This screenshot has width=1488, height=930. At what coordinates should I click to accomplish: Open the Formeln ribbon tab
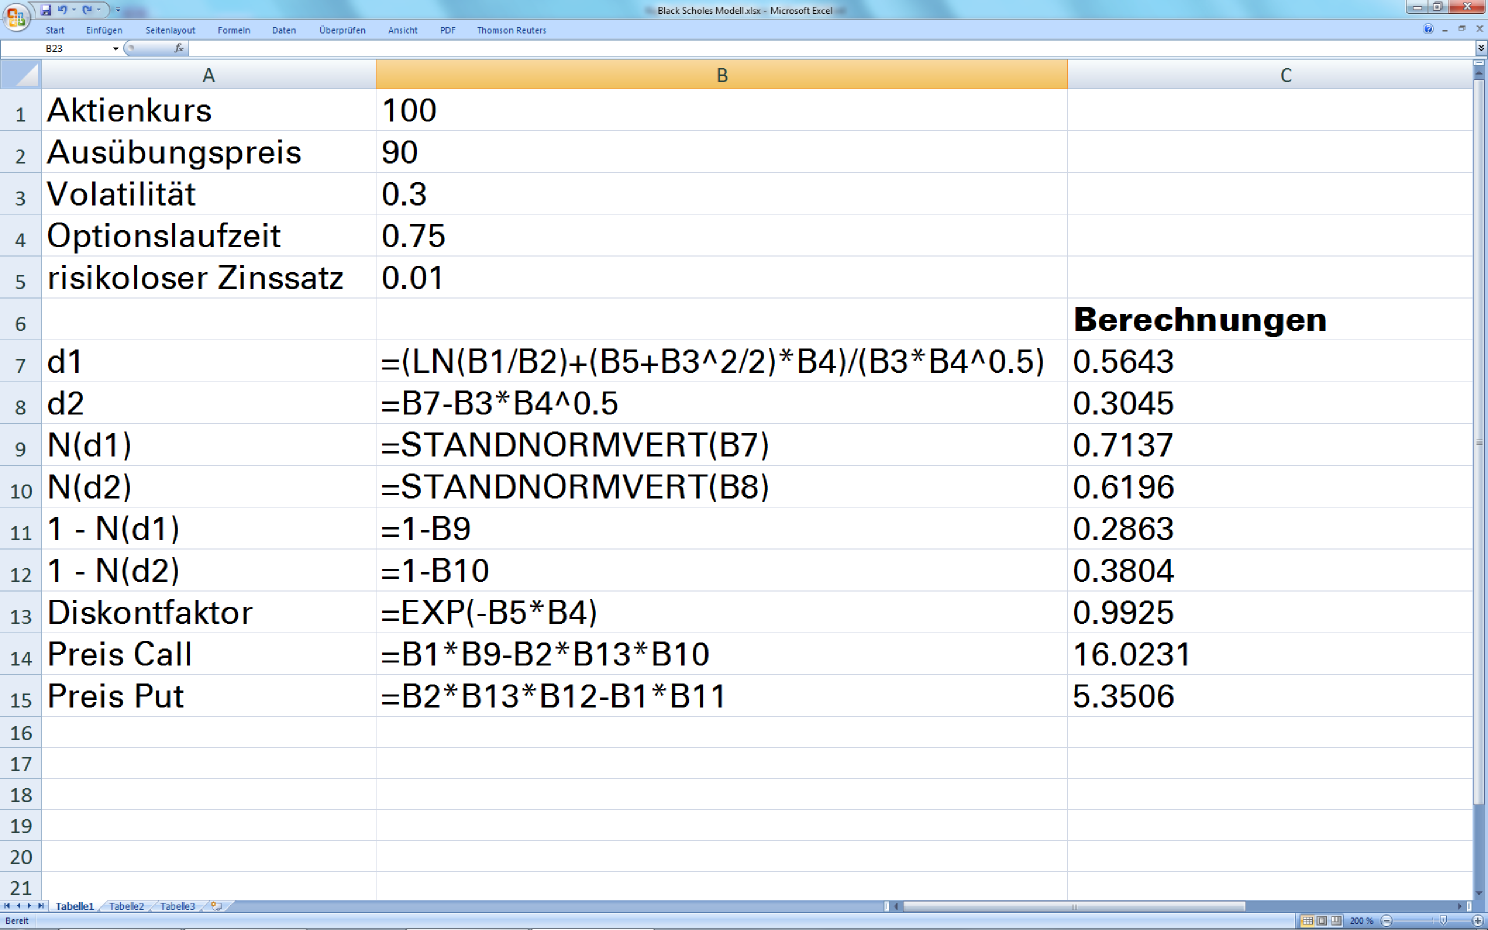(x=234, y=30)
